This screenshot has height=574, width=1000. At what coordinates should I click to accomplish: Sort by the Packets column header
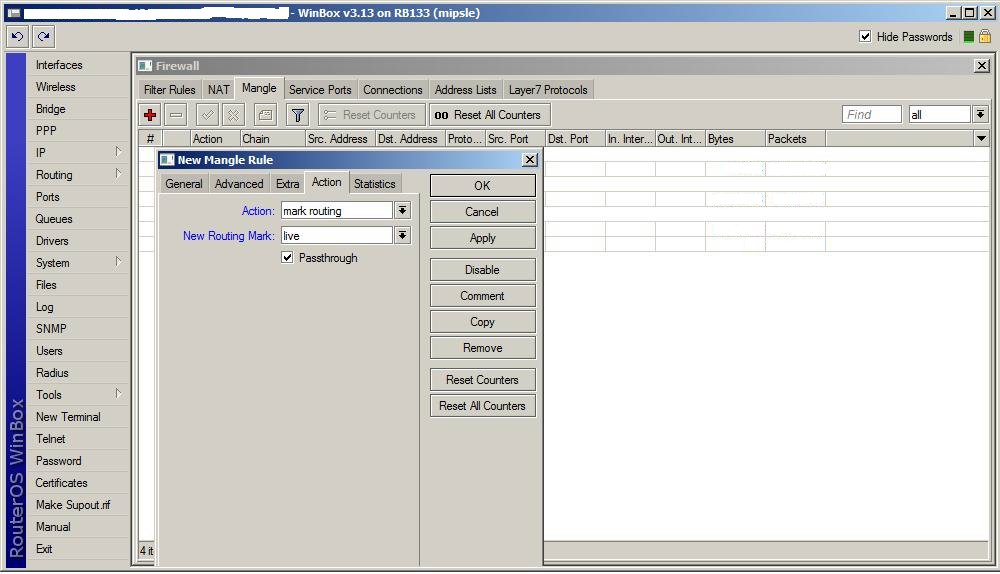point(795,138)
